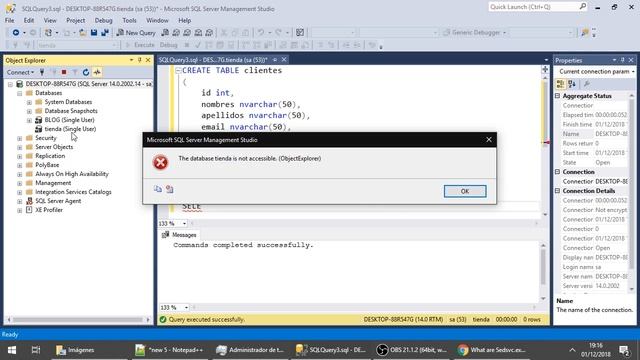Select the XE Profiler tree node
640x360 pixels.
point(49,210)
